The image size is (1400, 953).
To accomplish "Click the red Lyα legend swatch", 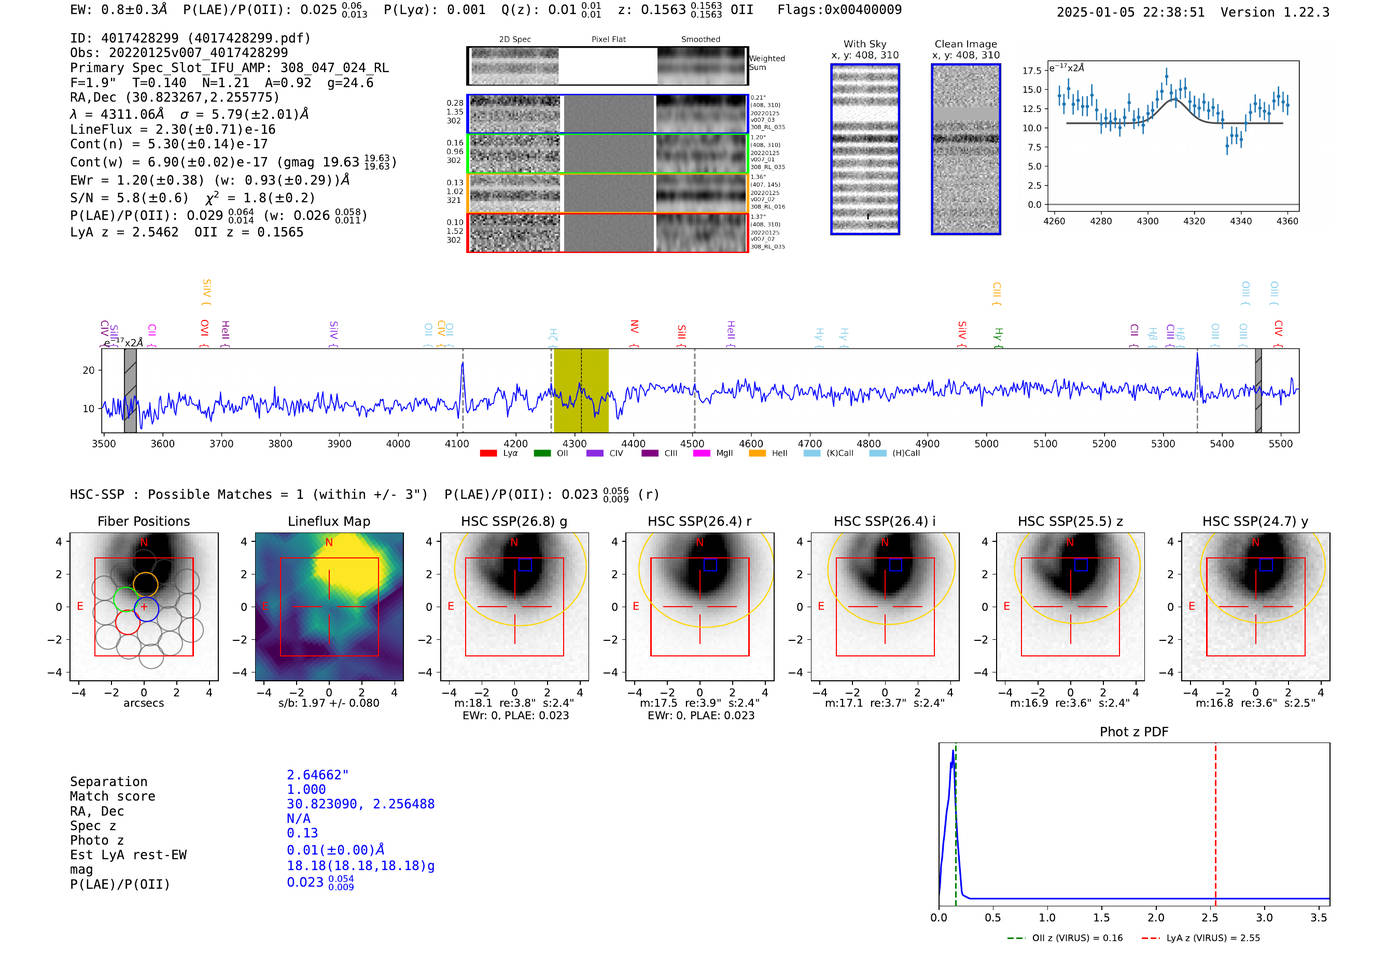I will 488,453.
